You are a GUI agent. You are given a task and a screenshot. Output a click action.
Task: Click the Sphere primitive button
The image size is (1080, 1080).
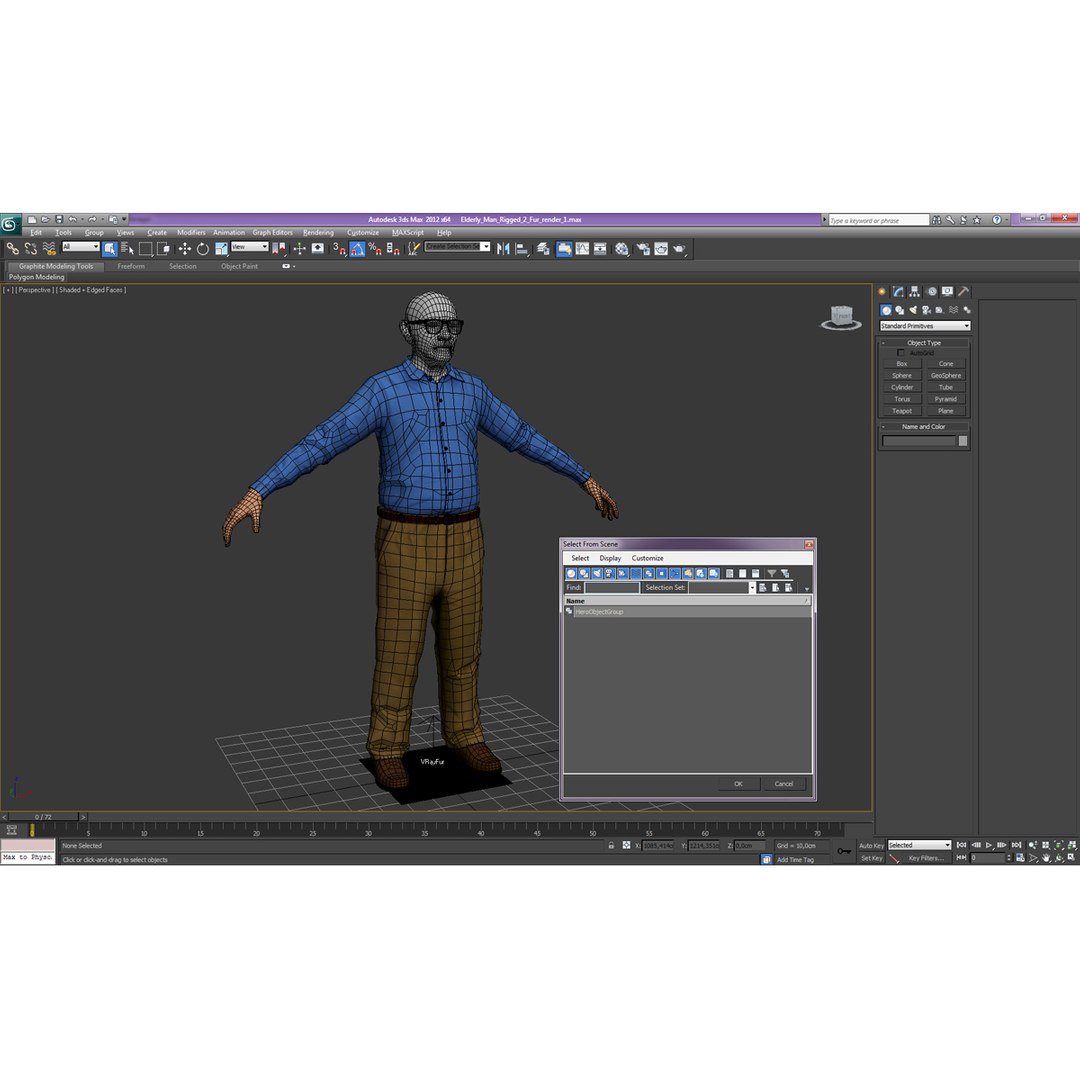pos(902,375)
